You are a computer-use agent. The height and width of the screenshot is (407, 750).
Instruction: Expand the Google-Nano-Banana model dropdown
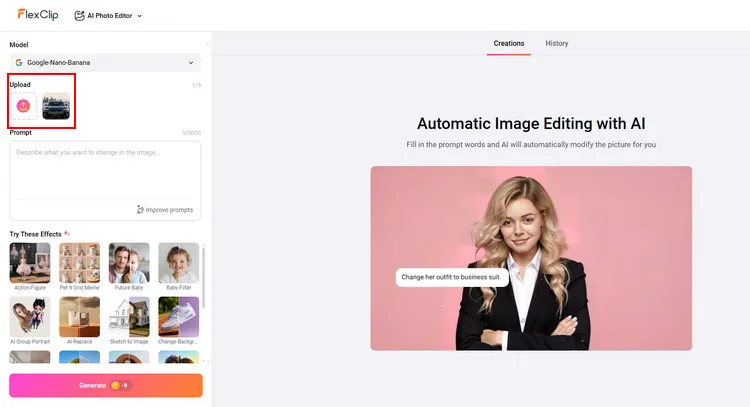coord(105,63)
